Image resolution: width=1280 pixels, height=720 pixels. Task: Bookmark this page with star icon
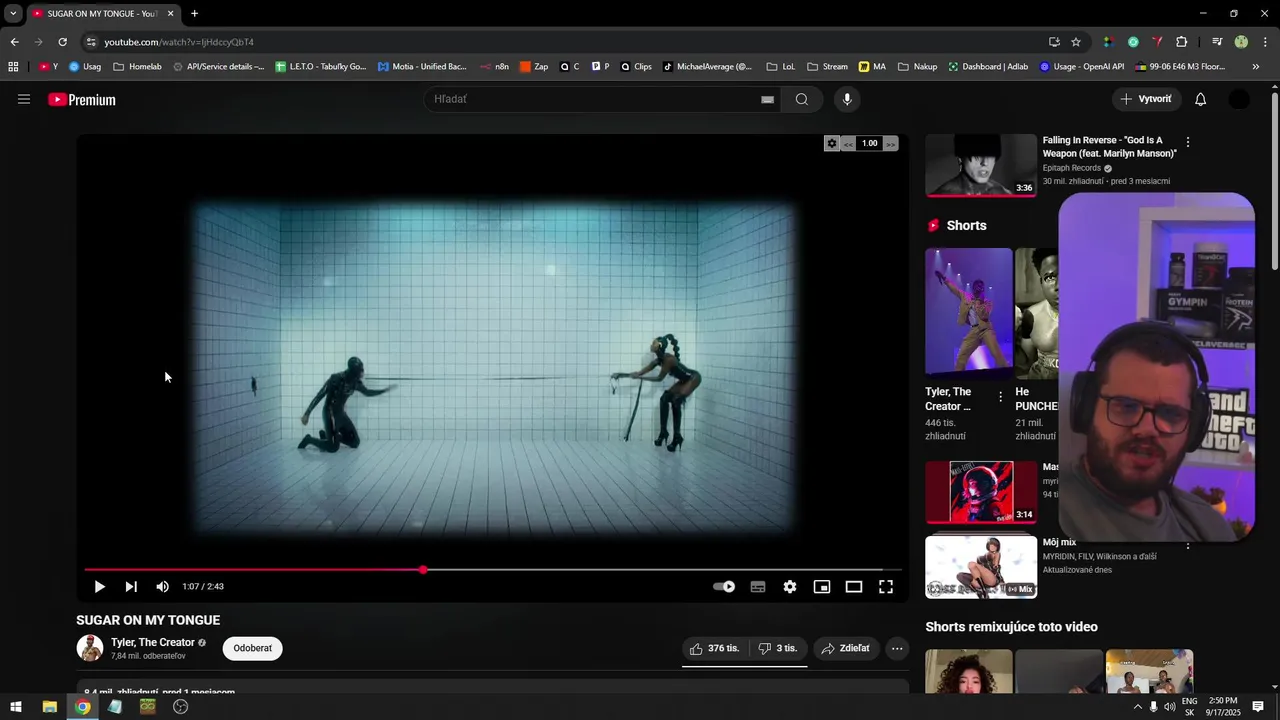click(x=1076, y=42)
